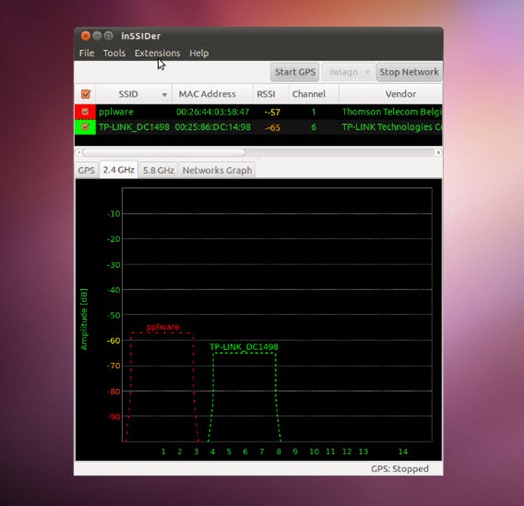Viewport: 524px width, 506px height.
Task: Click the RSSI value -57
Action: point(272,112)
